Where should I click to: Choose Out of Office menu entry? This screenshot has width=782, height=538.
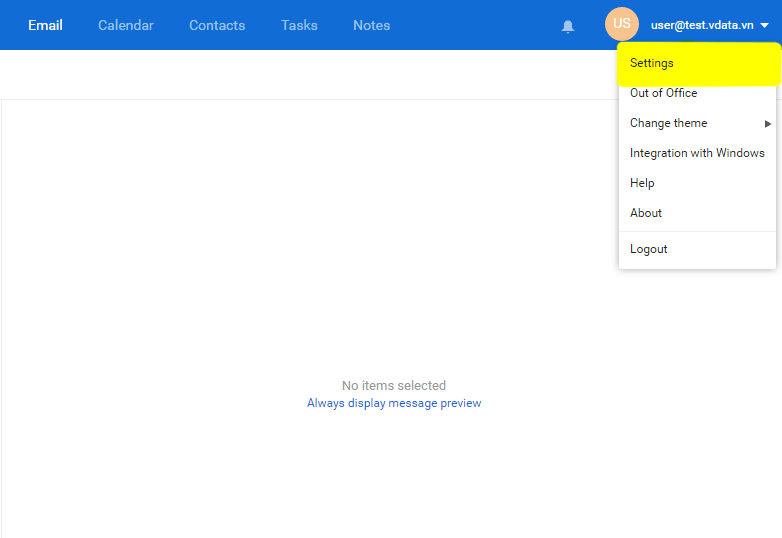(x=663, y=93)
